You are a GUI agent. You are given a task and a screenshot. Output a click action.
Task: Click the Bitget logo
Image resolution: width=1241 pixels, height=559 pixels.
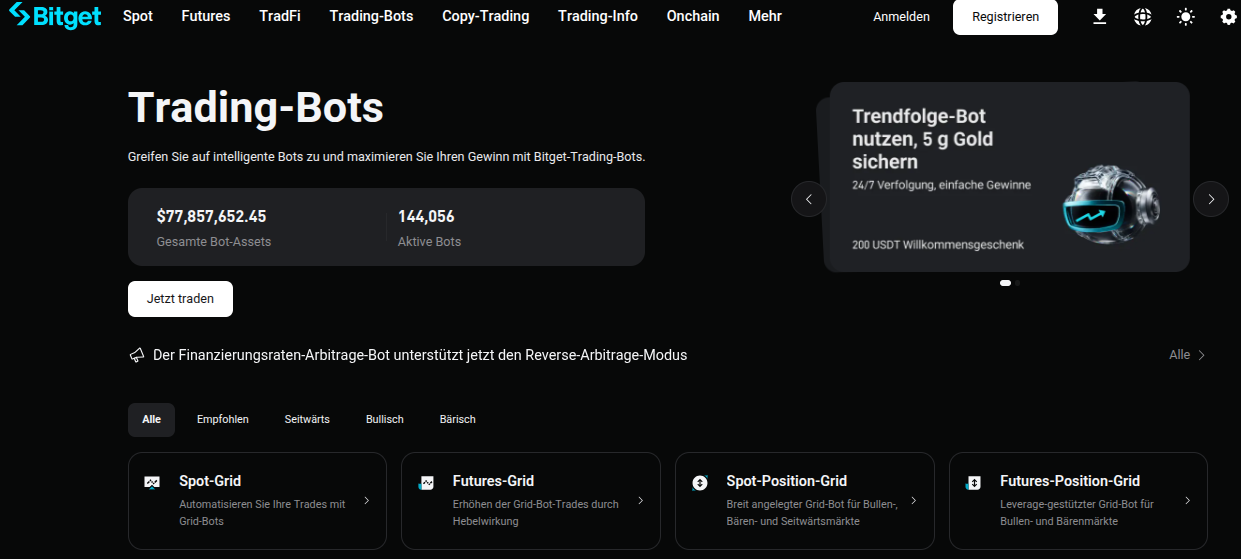click(x=55, y=16)
